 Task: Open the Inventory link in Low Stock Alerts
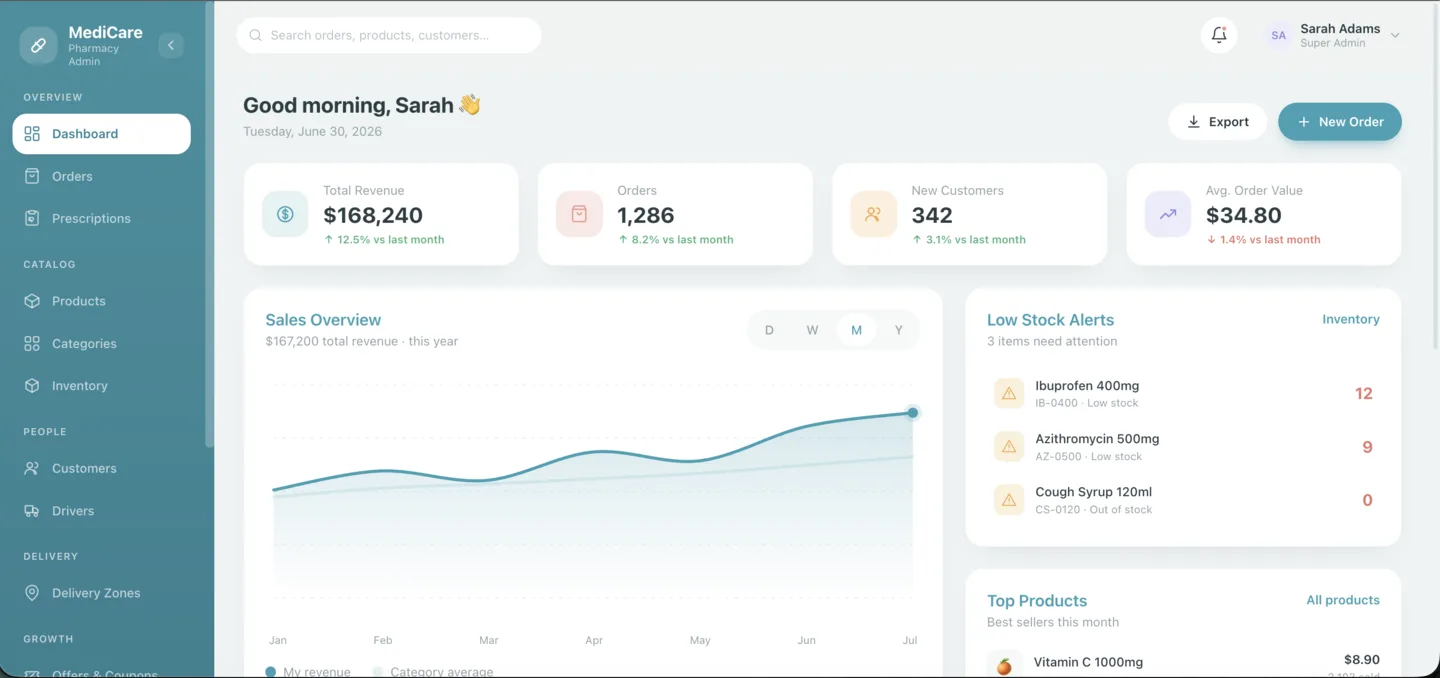click(x=1351, y=319)
